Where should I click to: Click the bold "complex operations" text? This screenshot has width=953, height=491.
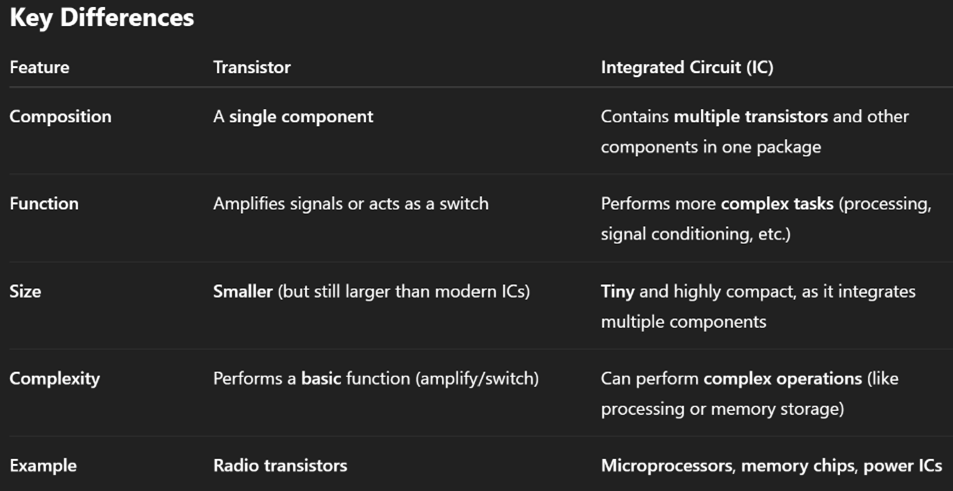click(782, 379)
